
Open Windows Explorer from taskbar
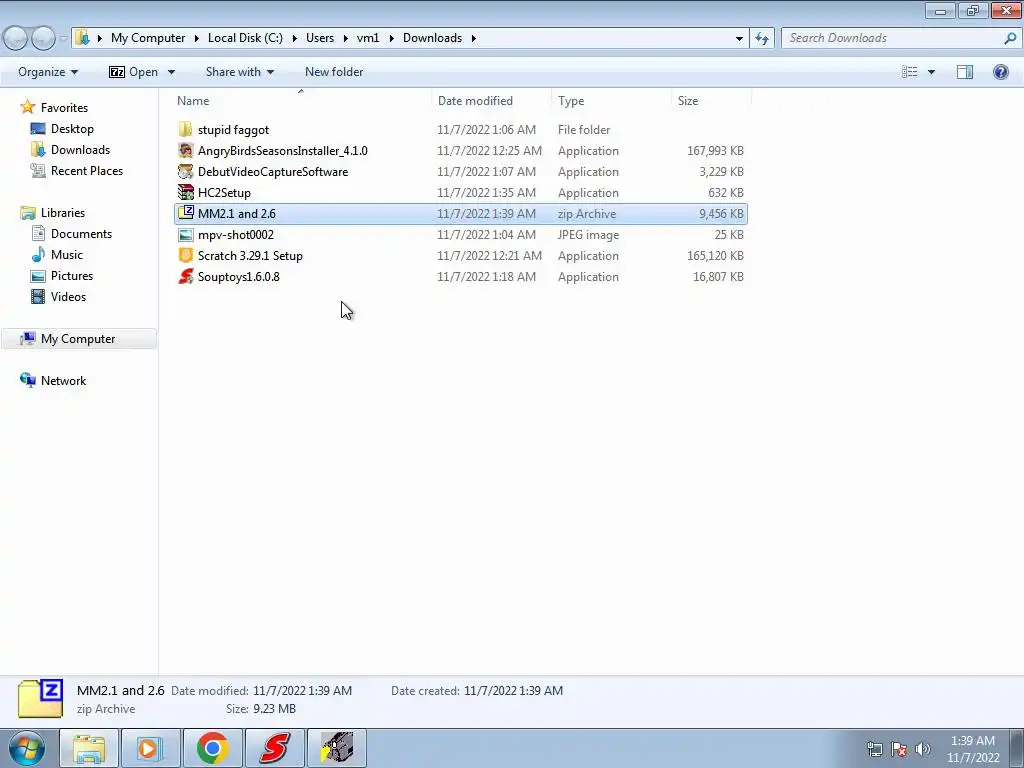click(x=89, y=748)
